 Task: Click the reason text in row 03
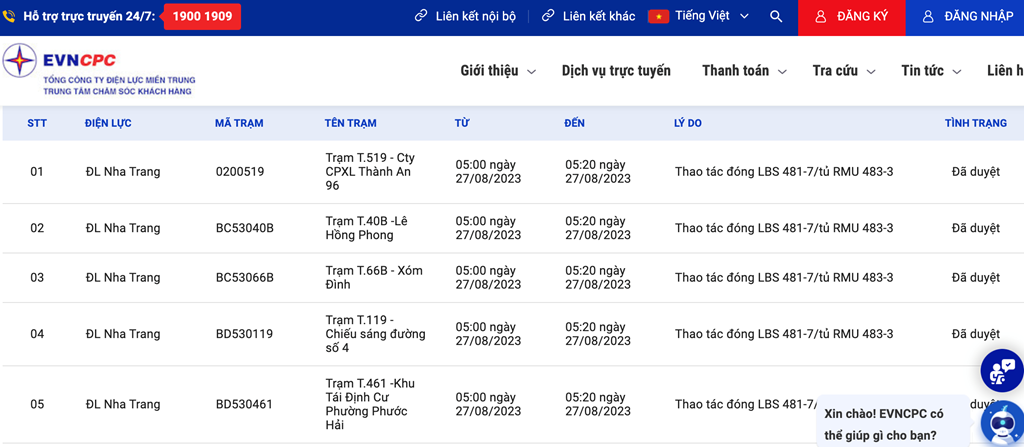pyautogui.click(x=784, y=278)
